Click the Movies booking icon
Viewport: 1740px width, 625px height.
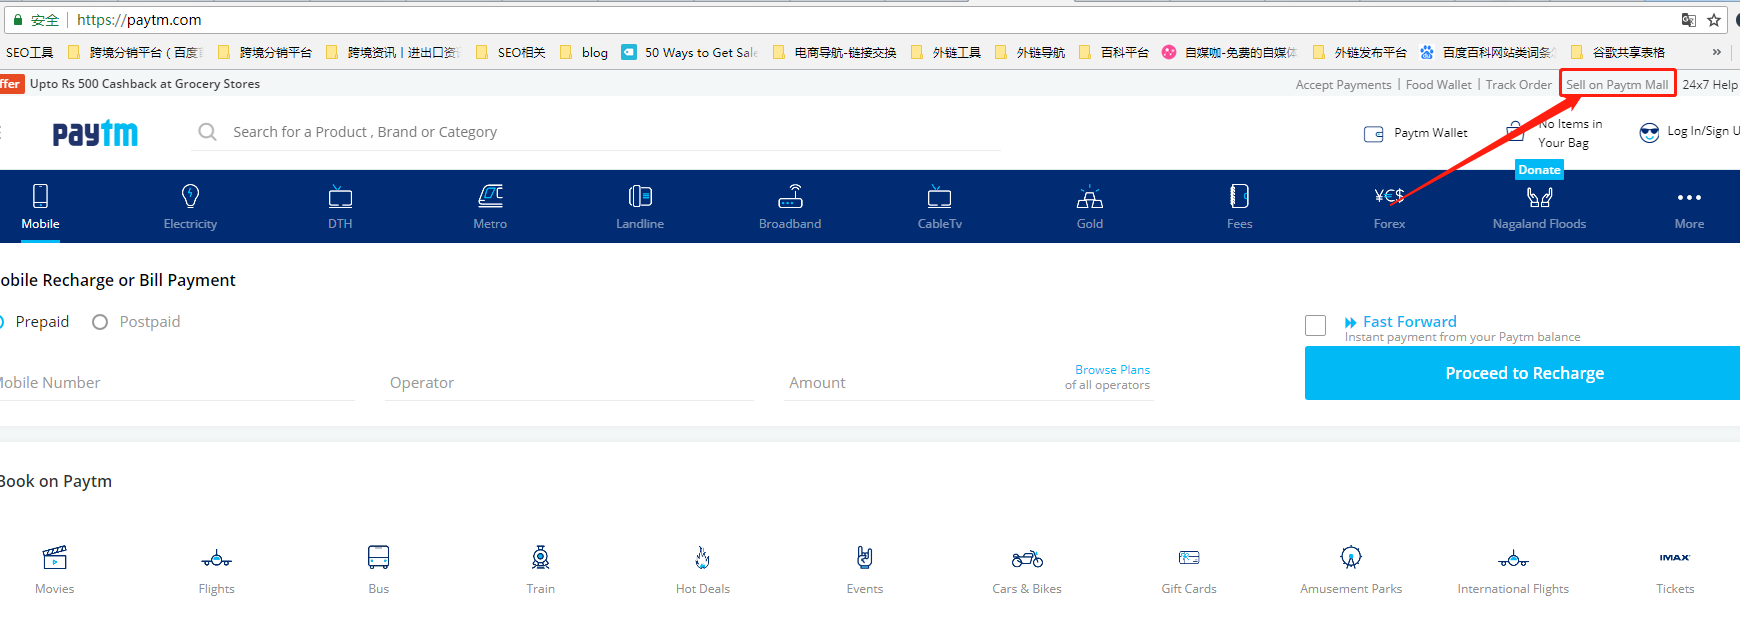tap(55, 557)
